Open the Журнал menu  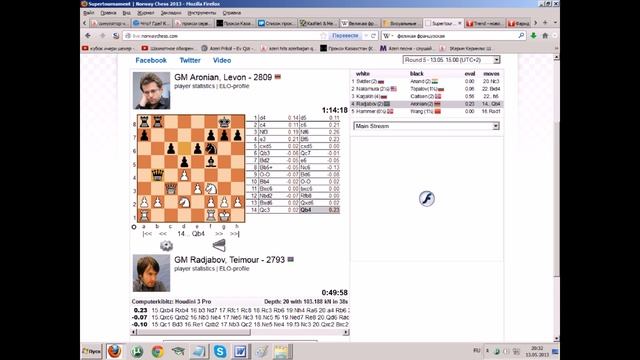146,13
